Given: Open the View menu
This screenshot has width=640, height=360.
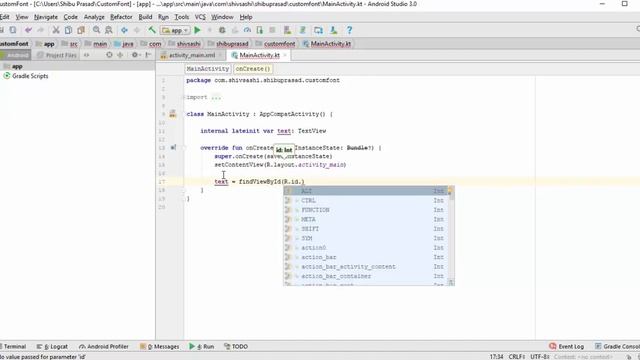Looking at the screenshot, I should 22,17.
